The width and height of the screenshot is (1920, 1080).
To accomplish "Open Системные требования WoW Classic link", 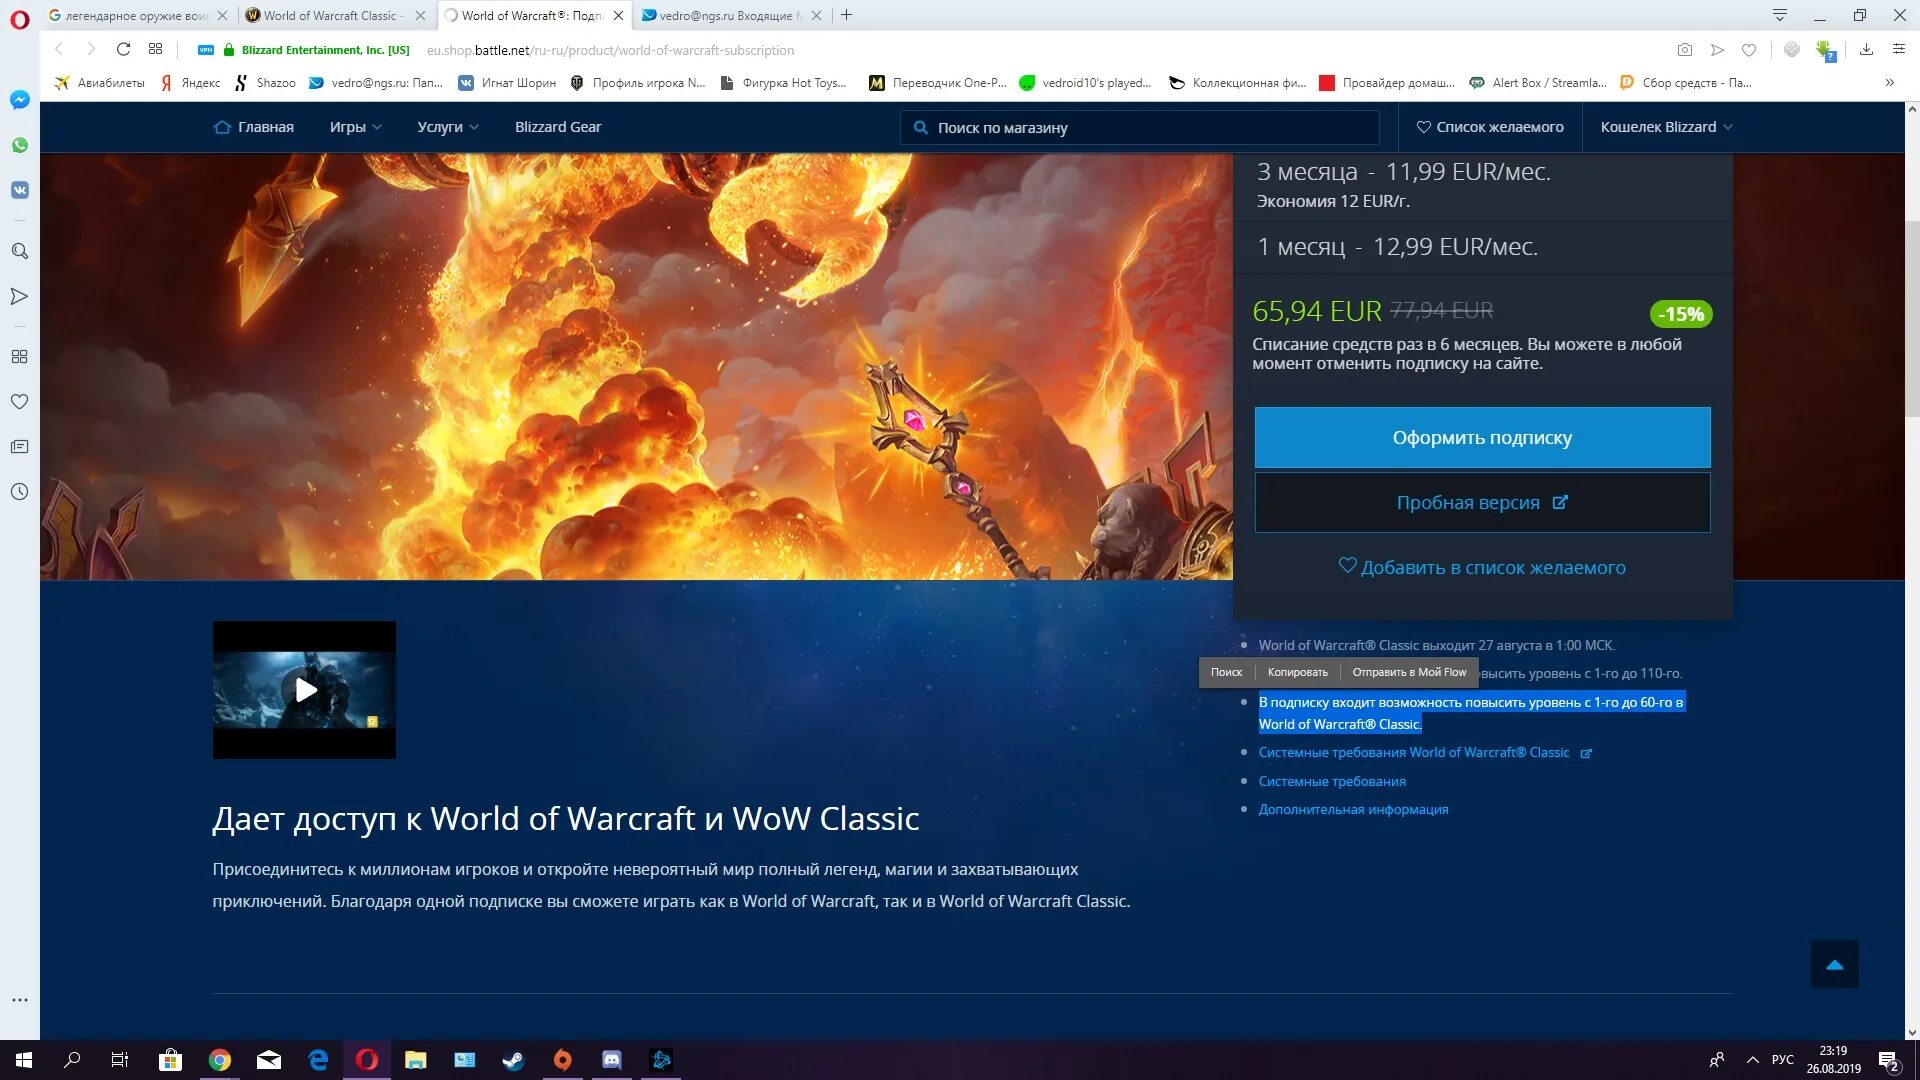I will (1424, 752).
